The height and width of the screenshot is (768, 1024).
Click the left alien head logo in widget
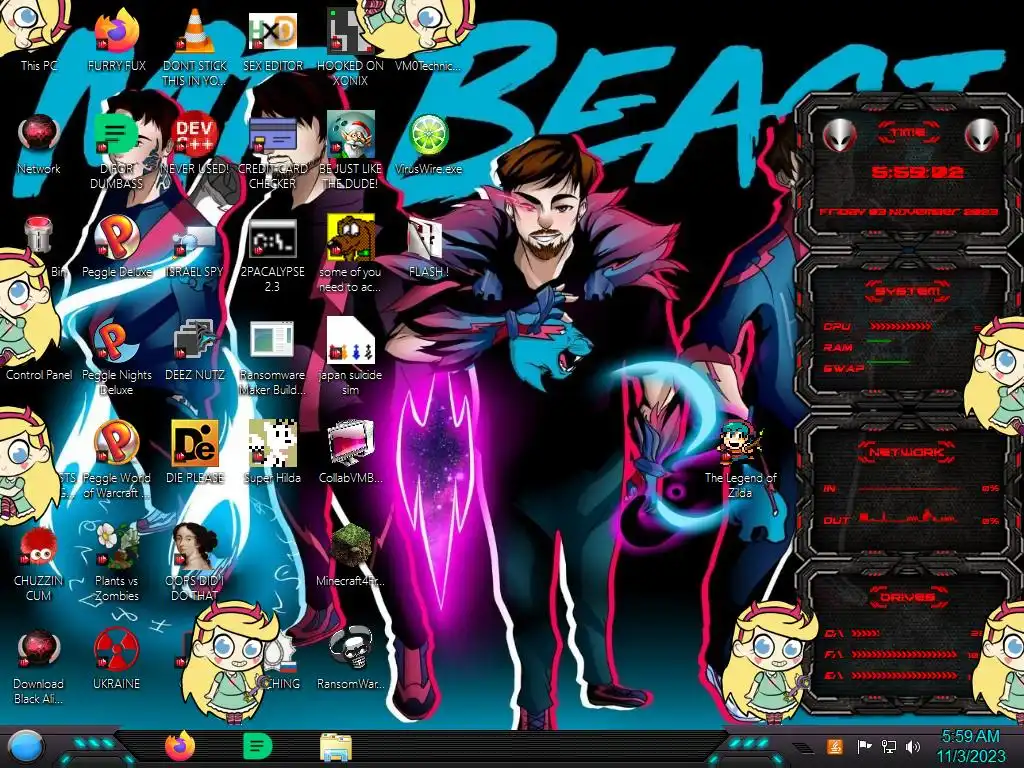point(839,135)
